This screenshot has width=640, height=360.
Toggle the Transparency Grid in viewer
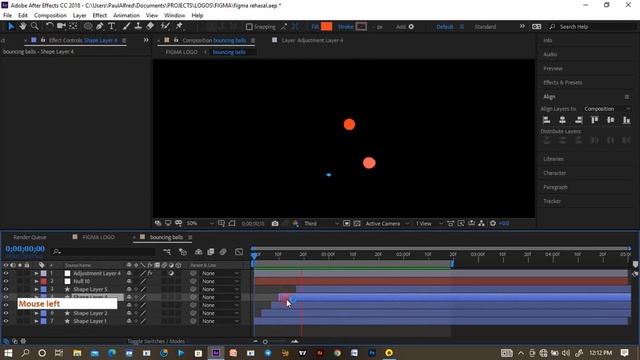point(357,224)
